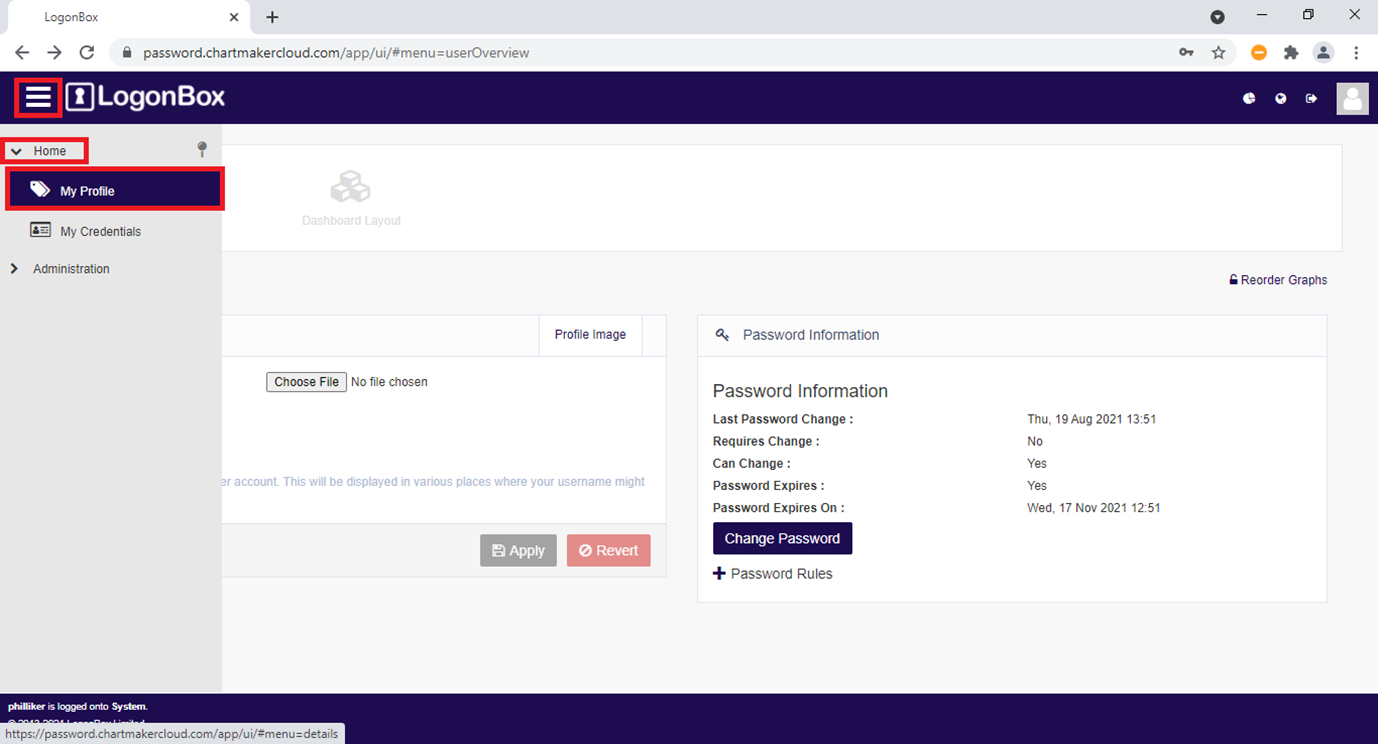Click the logout icon in header
The width and height of the screenshot is (1378, 744).
coord(1311,98)
